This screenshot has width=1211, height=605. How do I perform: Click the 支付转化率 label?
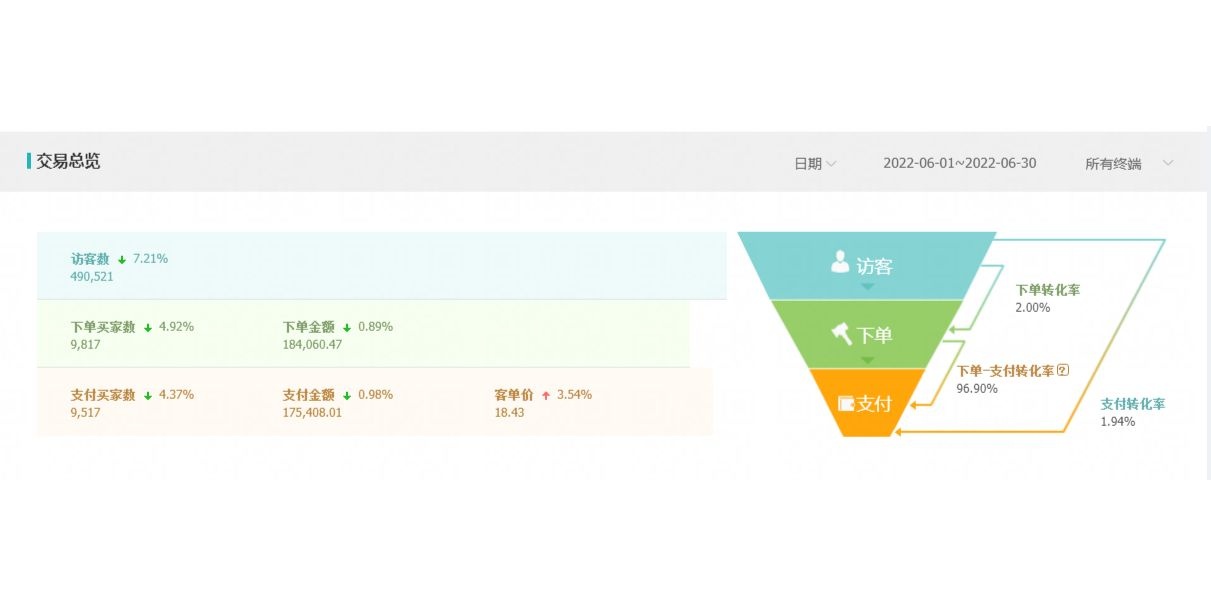(x=1133, y=404)
